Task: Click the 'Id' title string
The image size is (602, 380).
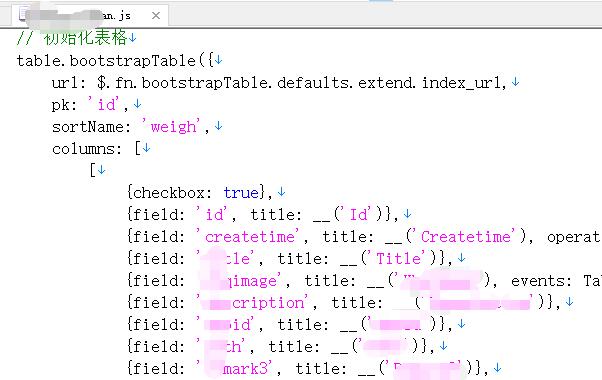Action: click(357, 214)
